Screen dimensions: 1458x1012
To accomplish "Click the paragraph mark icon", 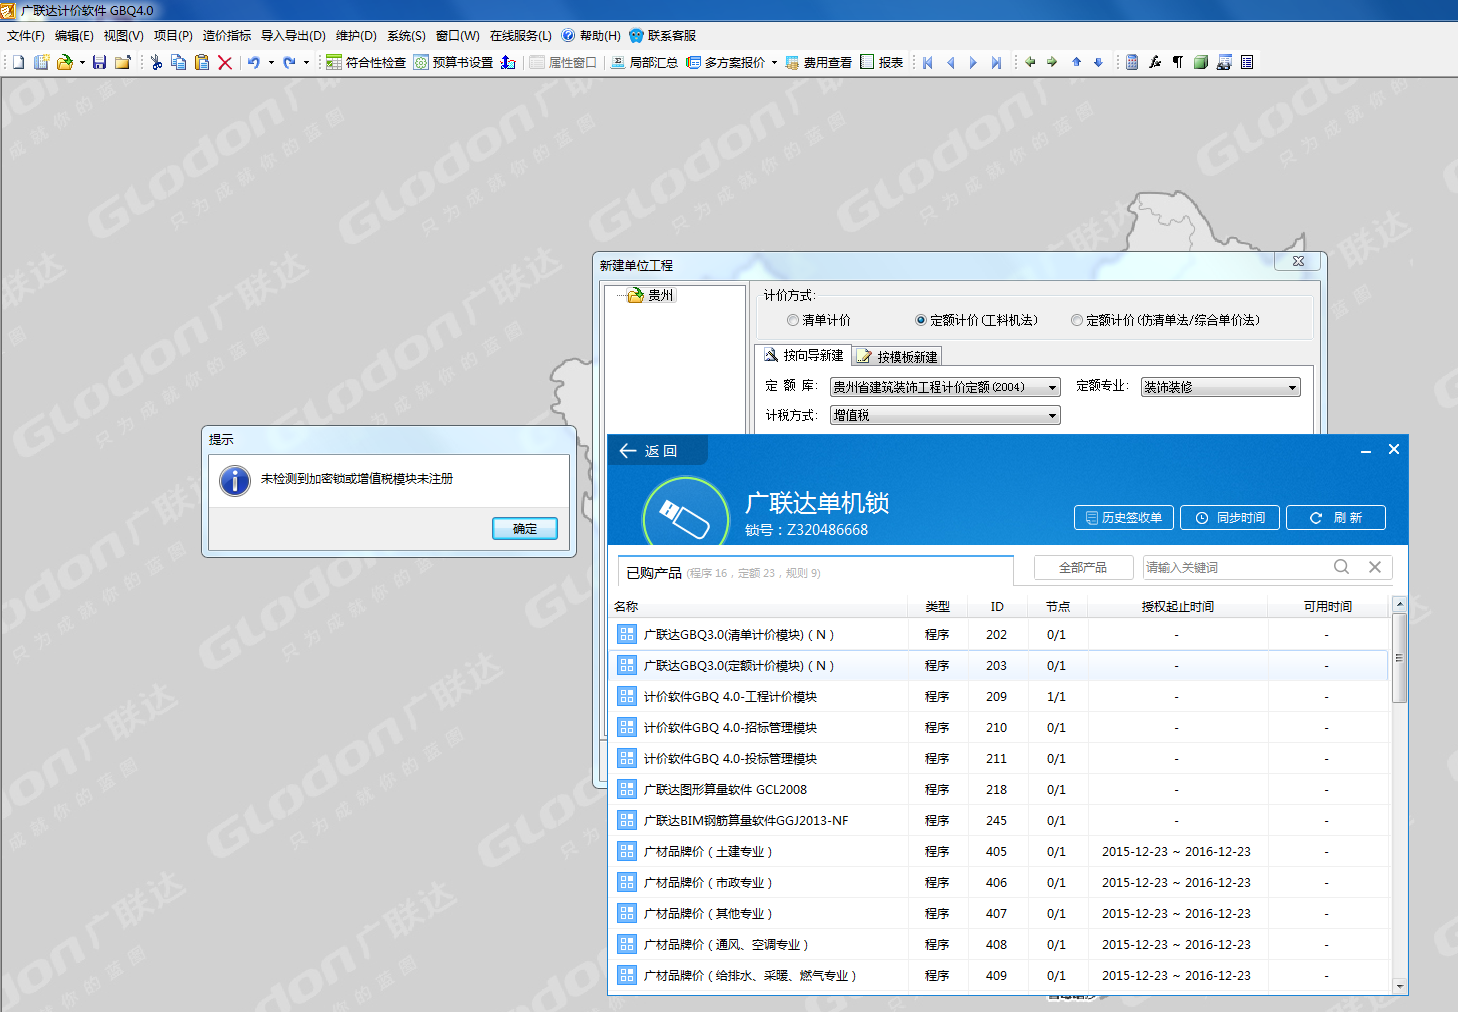I will [1178, 62].
